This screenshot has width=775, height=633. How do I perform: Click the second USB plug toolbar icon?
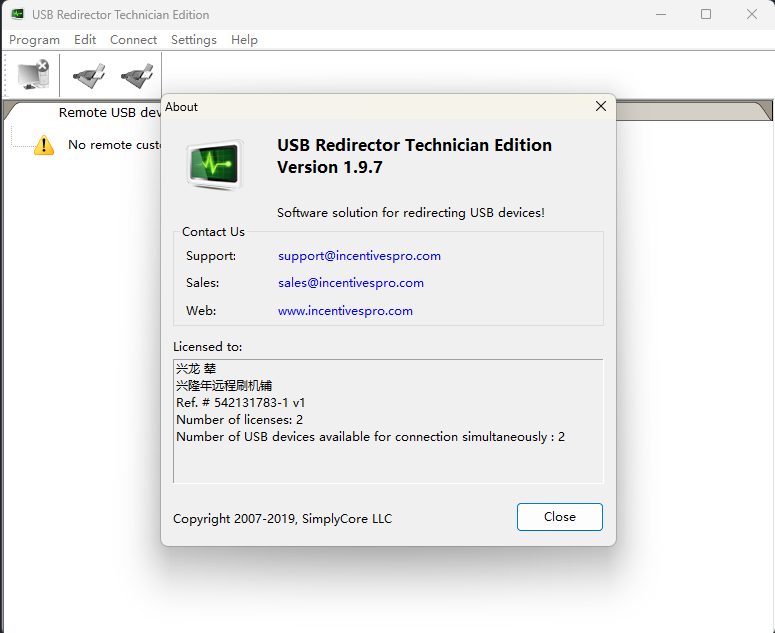pos(137,76)
